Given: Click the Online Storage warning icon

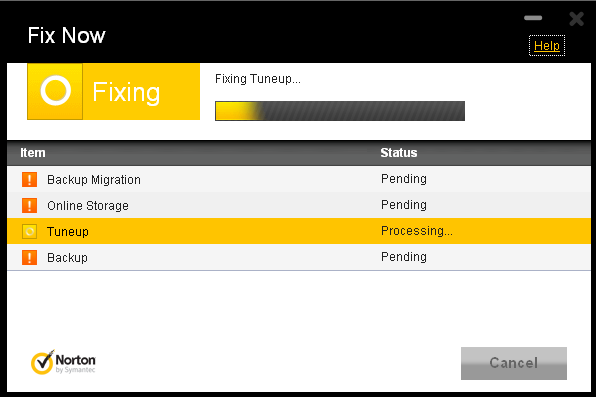Looking at the screenshot, I should coord(29,205).
